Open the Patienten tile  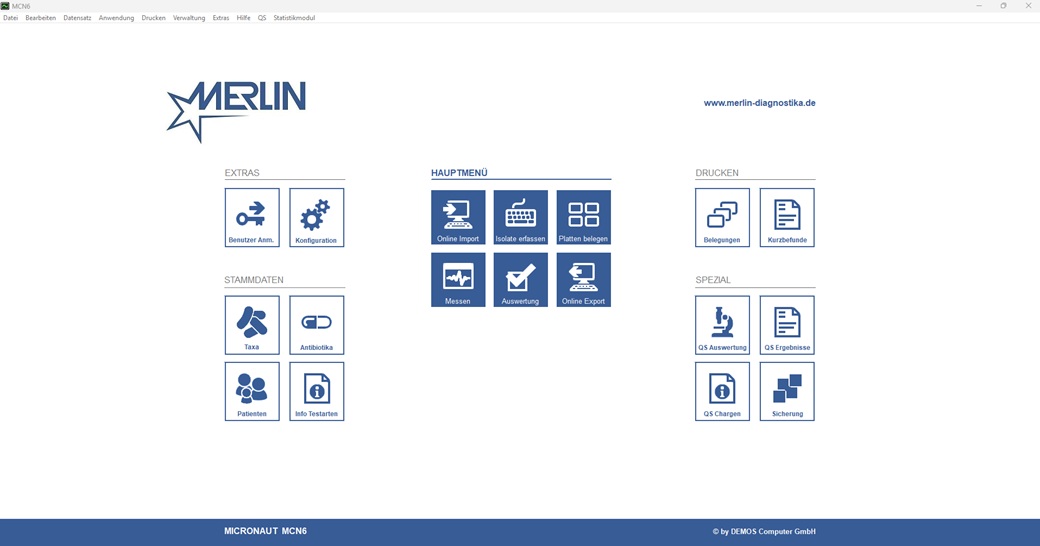click(x=252, y=391)
